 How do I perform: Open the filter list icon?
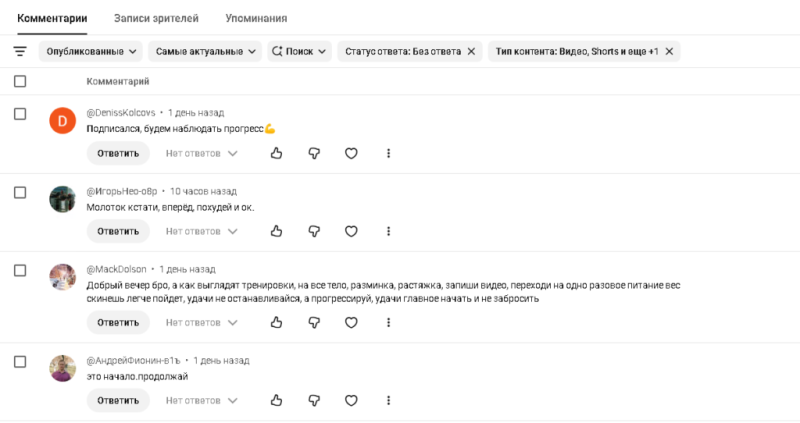[x=20, y=52]
